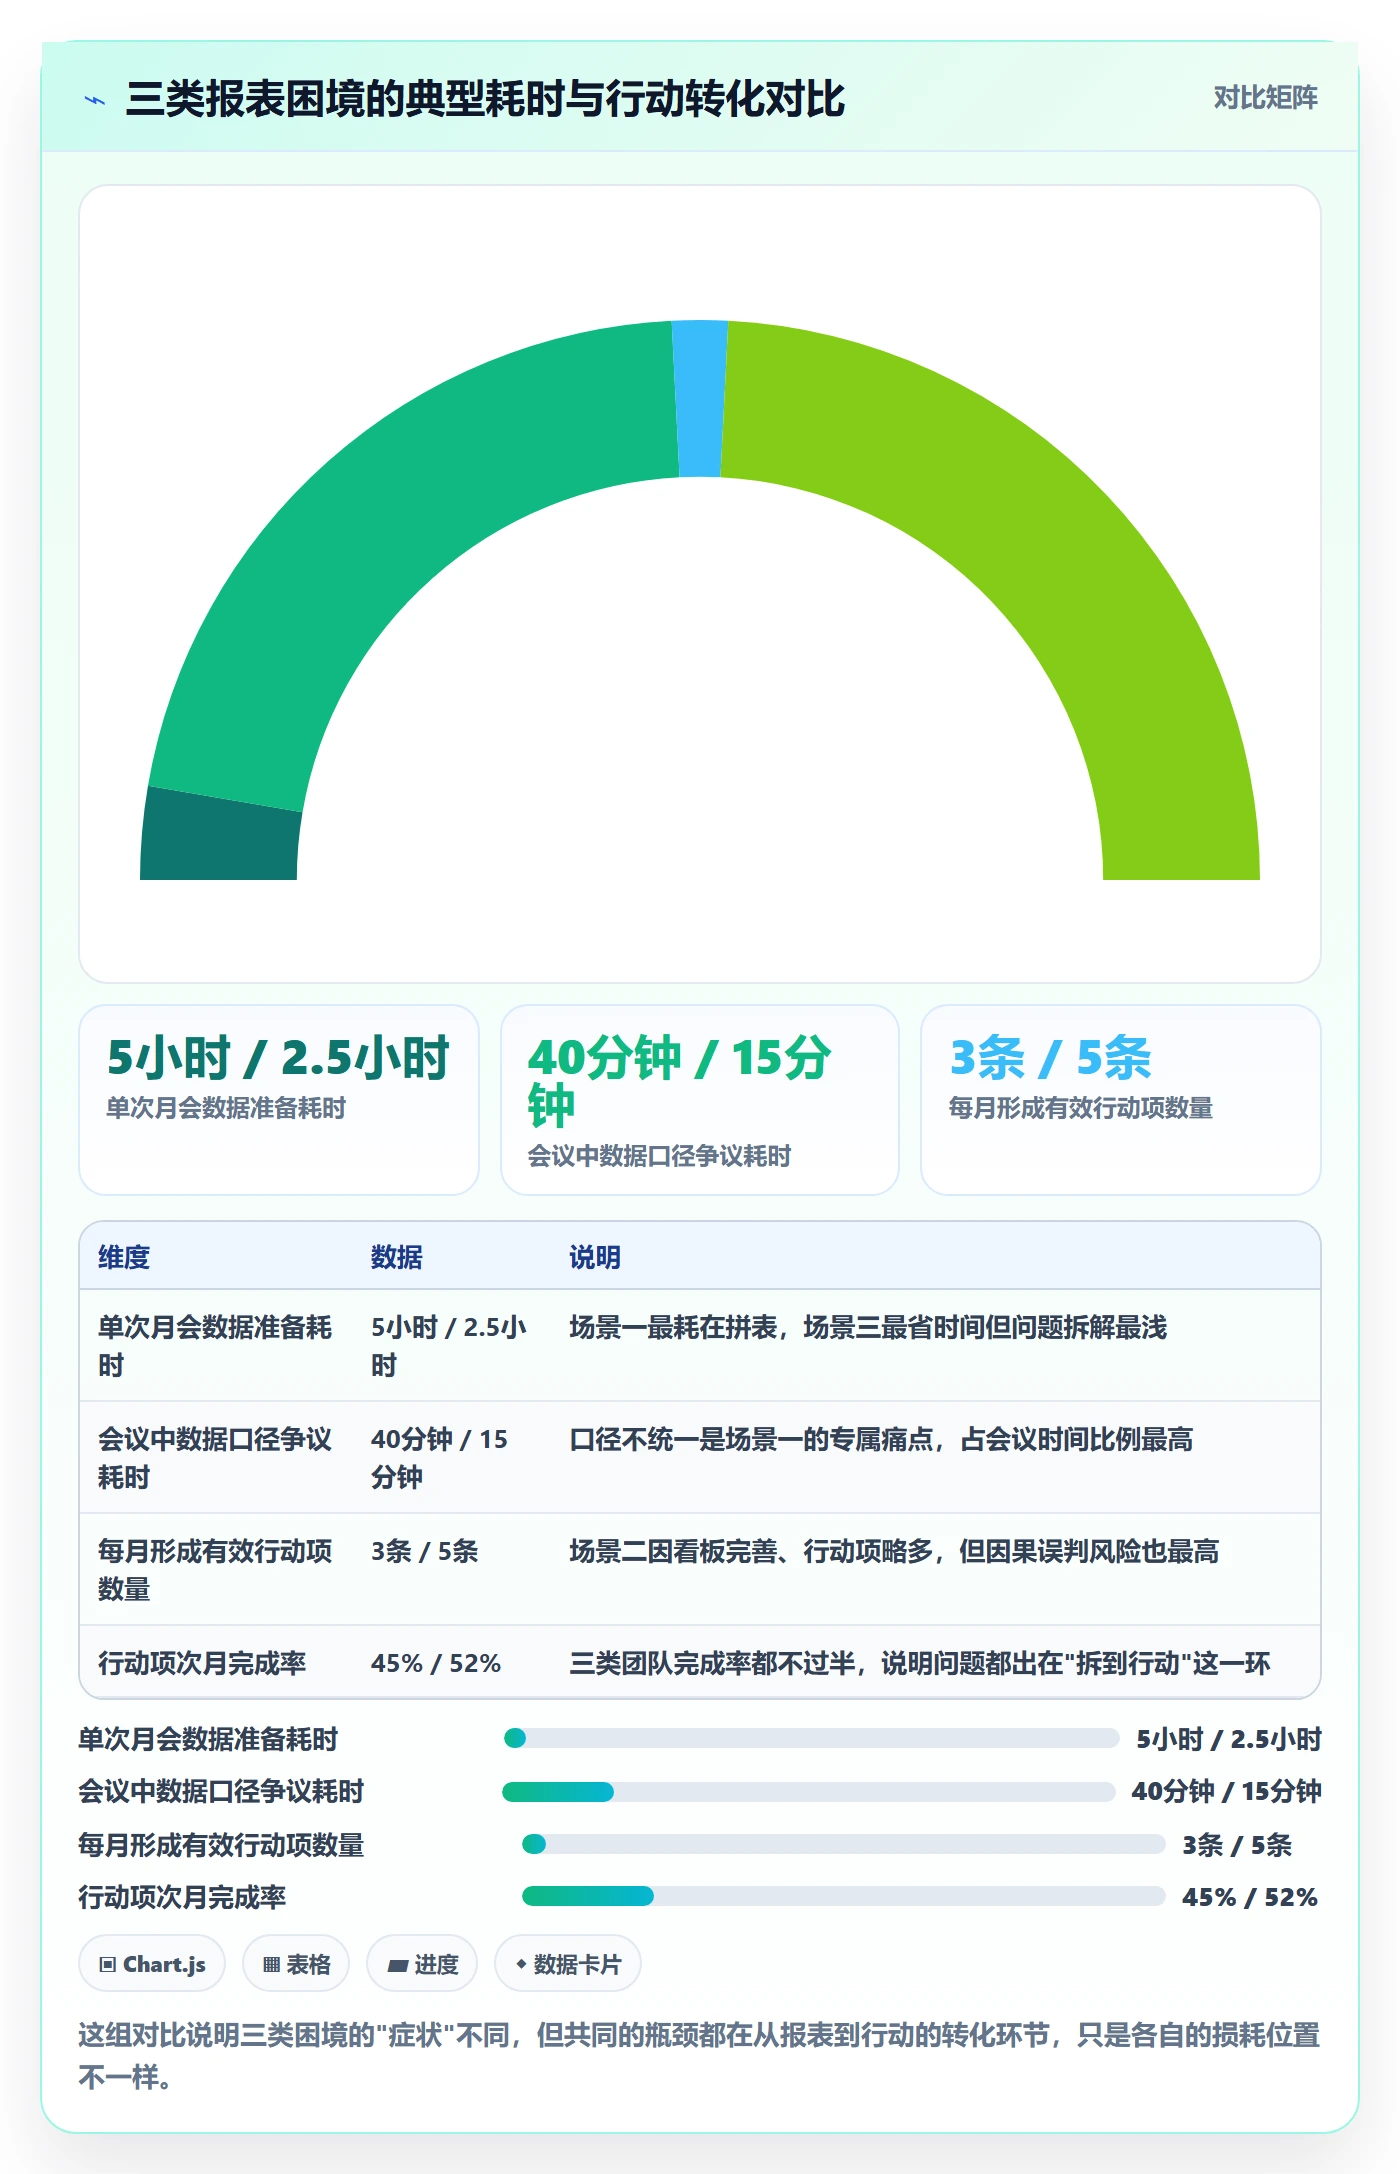Select the small blue segment of the gauge chart
This screenshot has height=2174, width=1400.
tap(699, 398)
